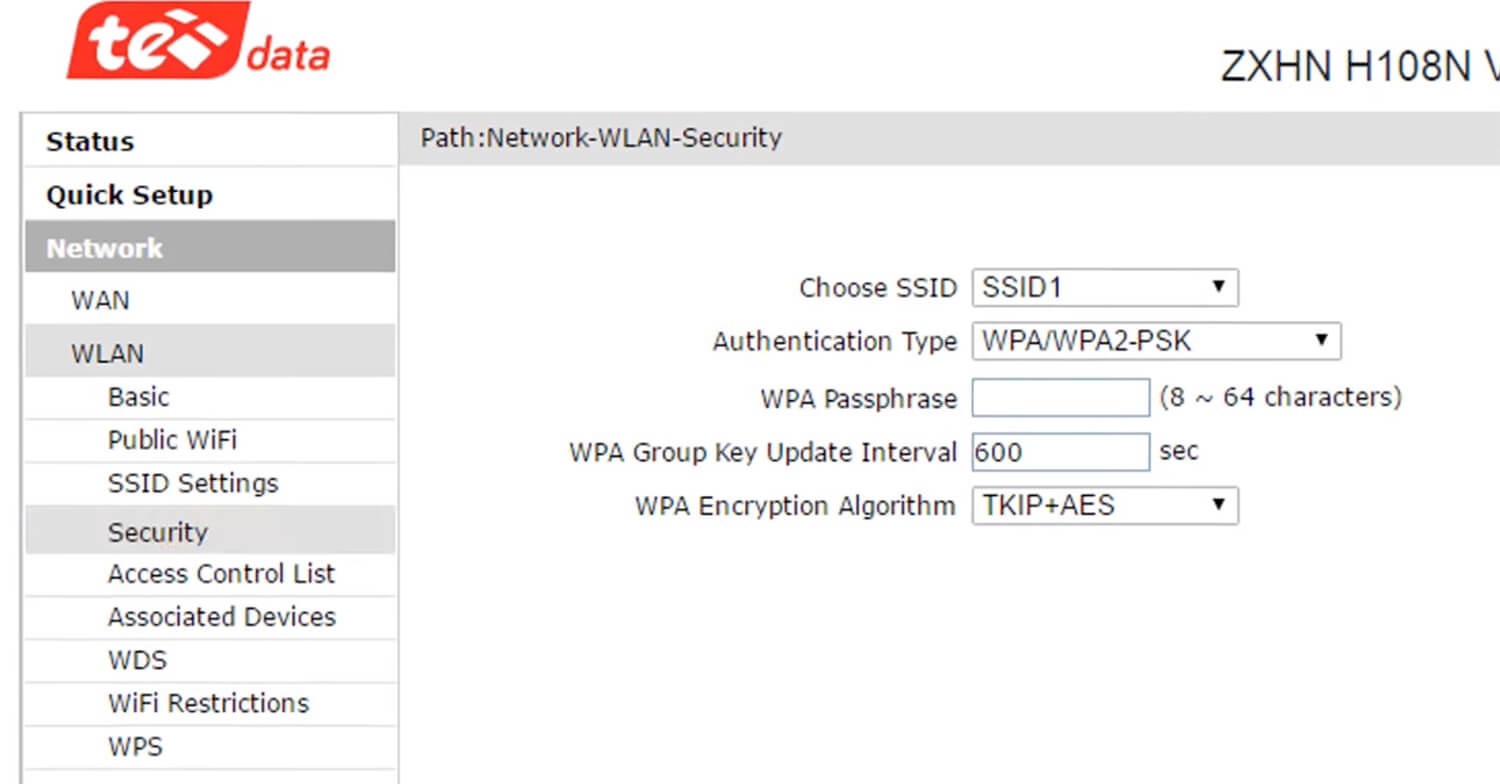Image resolution: width=1500 pixels, height=784 pixels.
Task: Navigate to SSID Settings
Action: tap(193, 483)
